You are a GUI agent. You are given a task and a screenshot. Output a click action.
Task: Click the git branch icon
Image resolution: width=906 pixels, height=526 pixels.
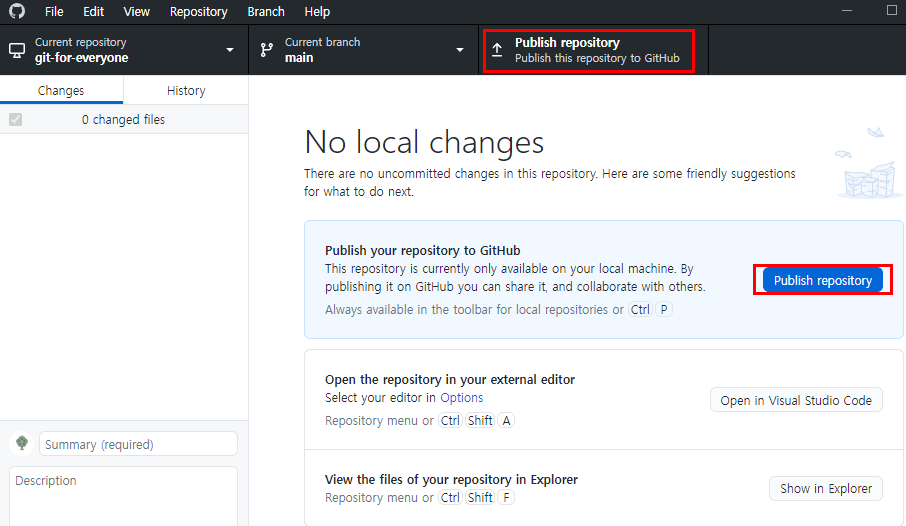pos(267,50)
